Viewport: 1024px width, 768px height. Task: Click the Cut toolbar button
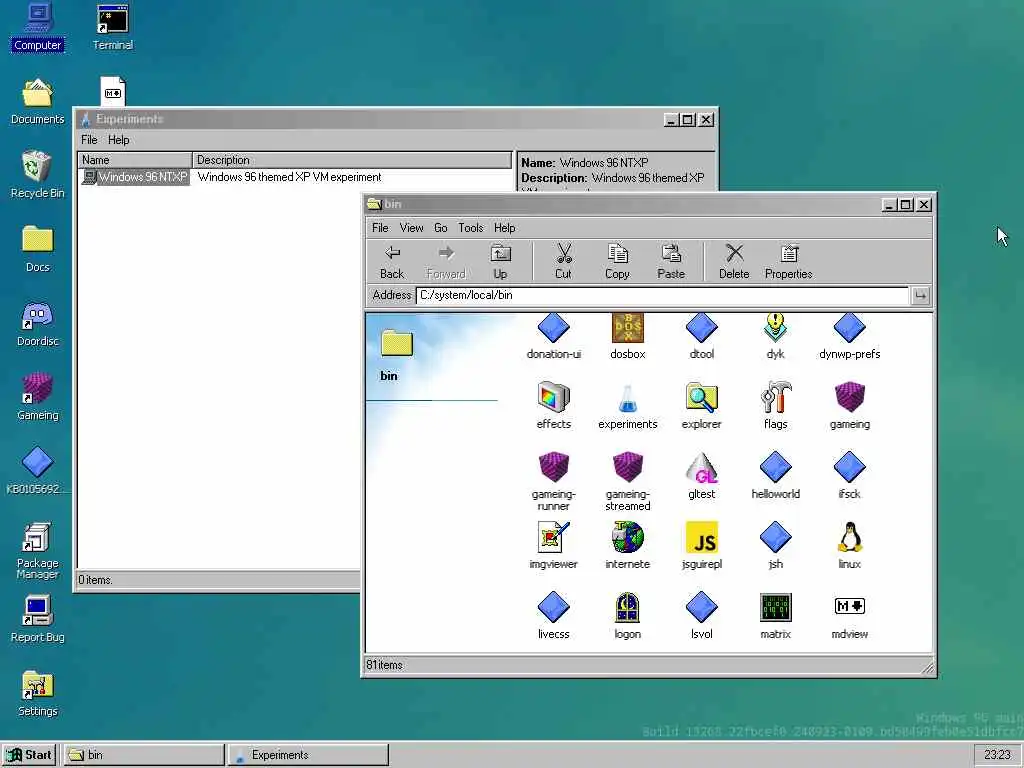[563, 262]
